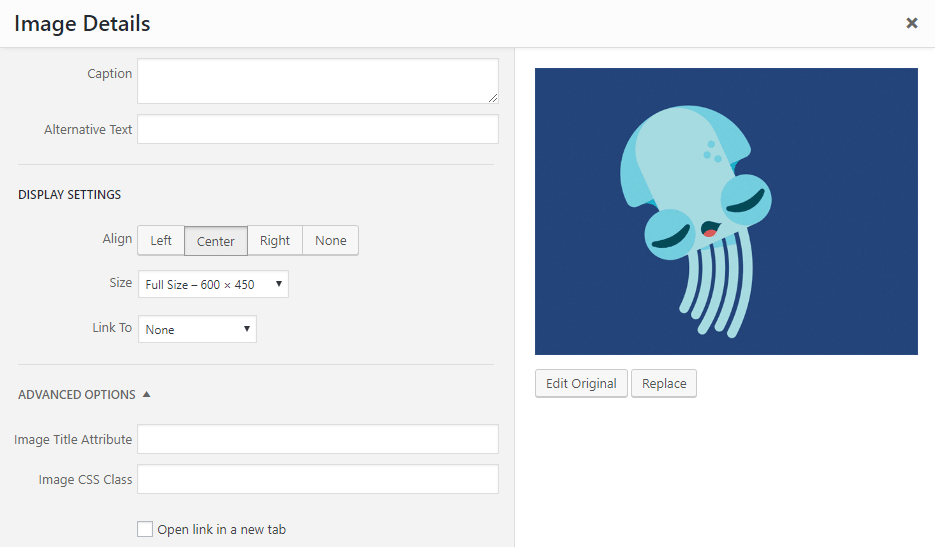Viewport: 935px width, 547px height.
Task: Click the Replace image button
Action: coord(664,384)
